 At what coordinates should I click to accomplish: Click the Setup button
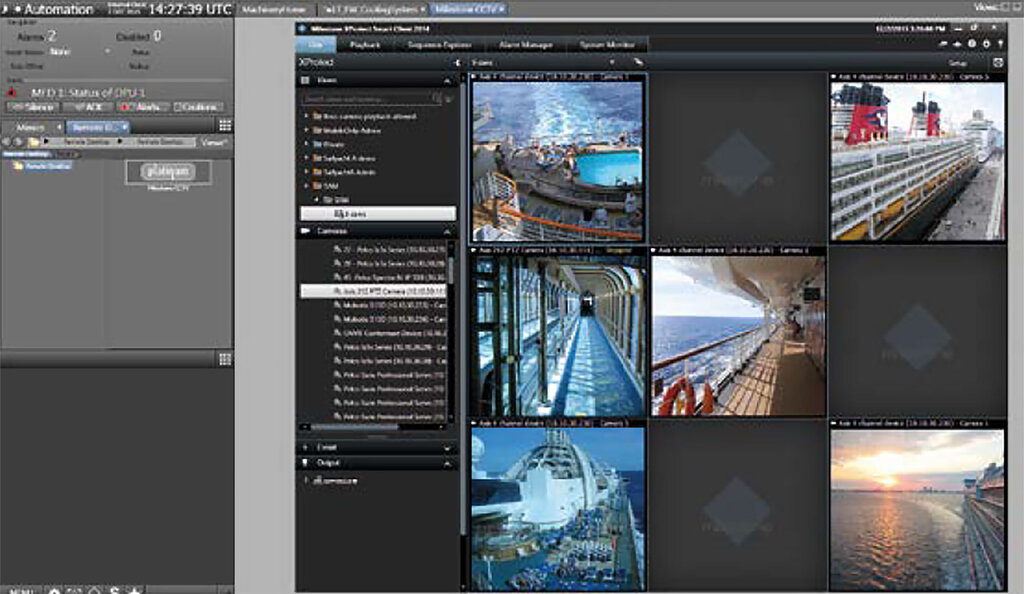(957, 62)
